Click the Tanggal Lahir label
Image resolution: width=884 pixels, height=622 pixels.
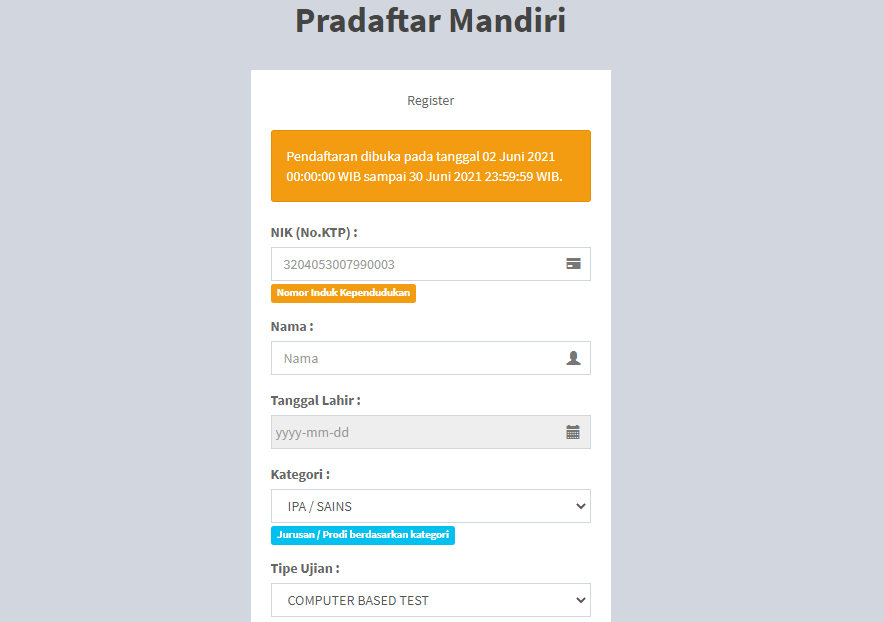click(x=315, y=400)
